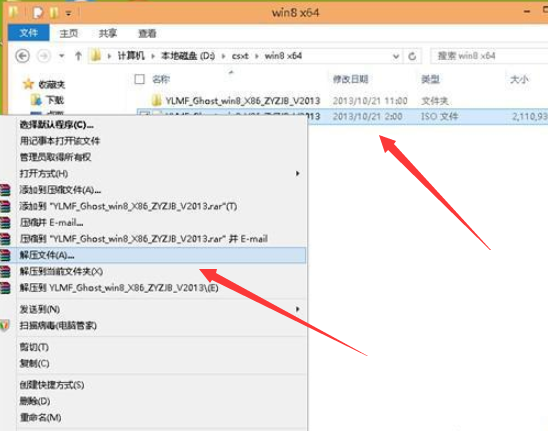Expand the 发送到(N) submenu arrow
Screen dimensions: 548x431
tap(297, 309)
